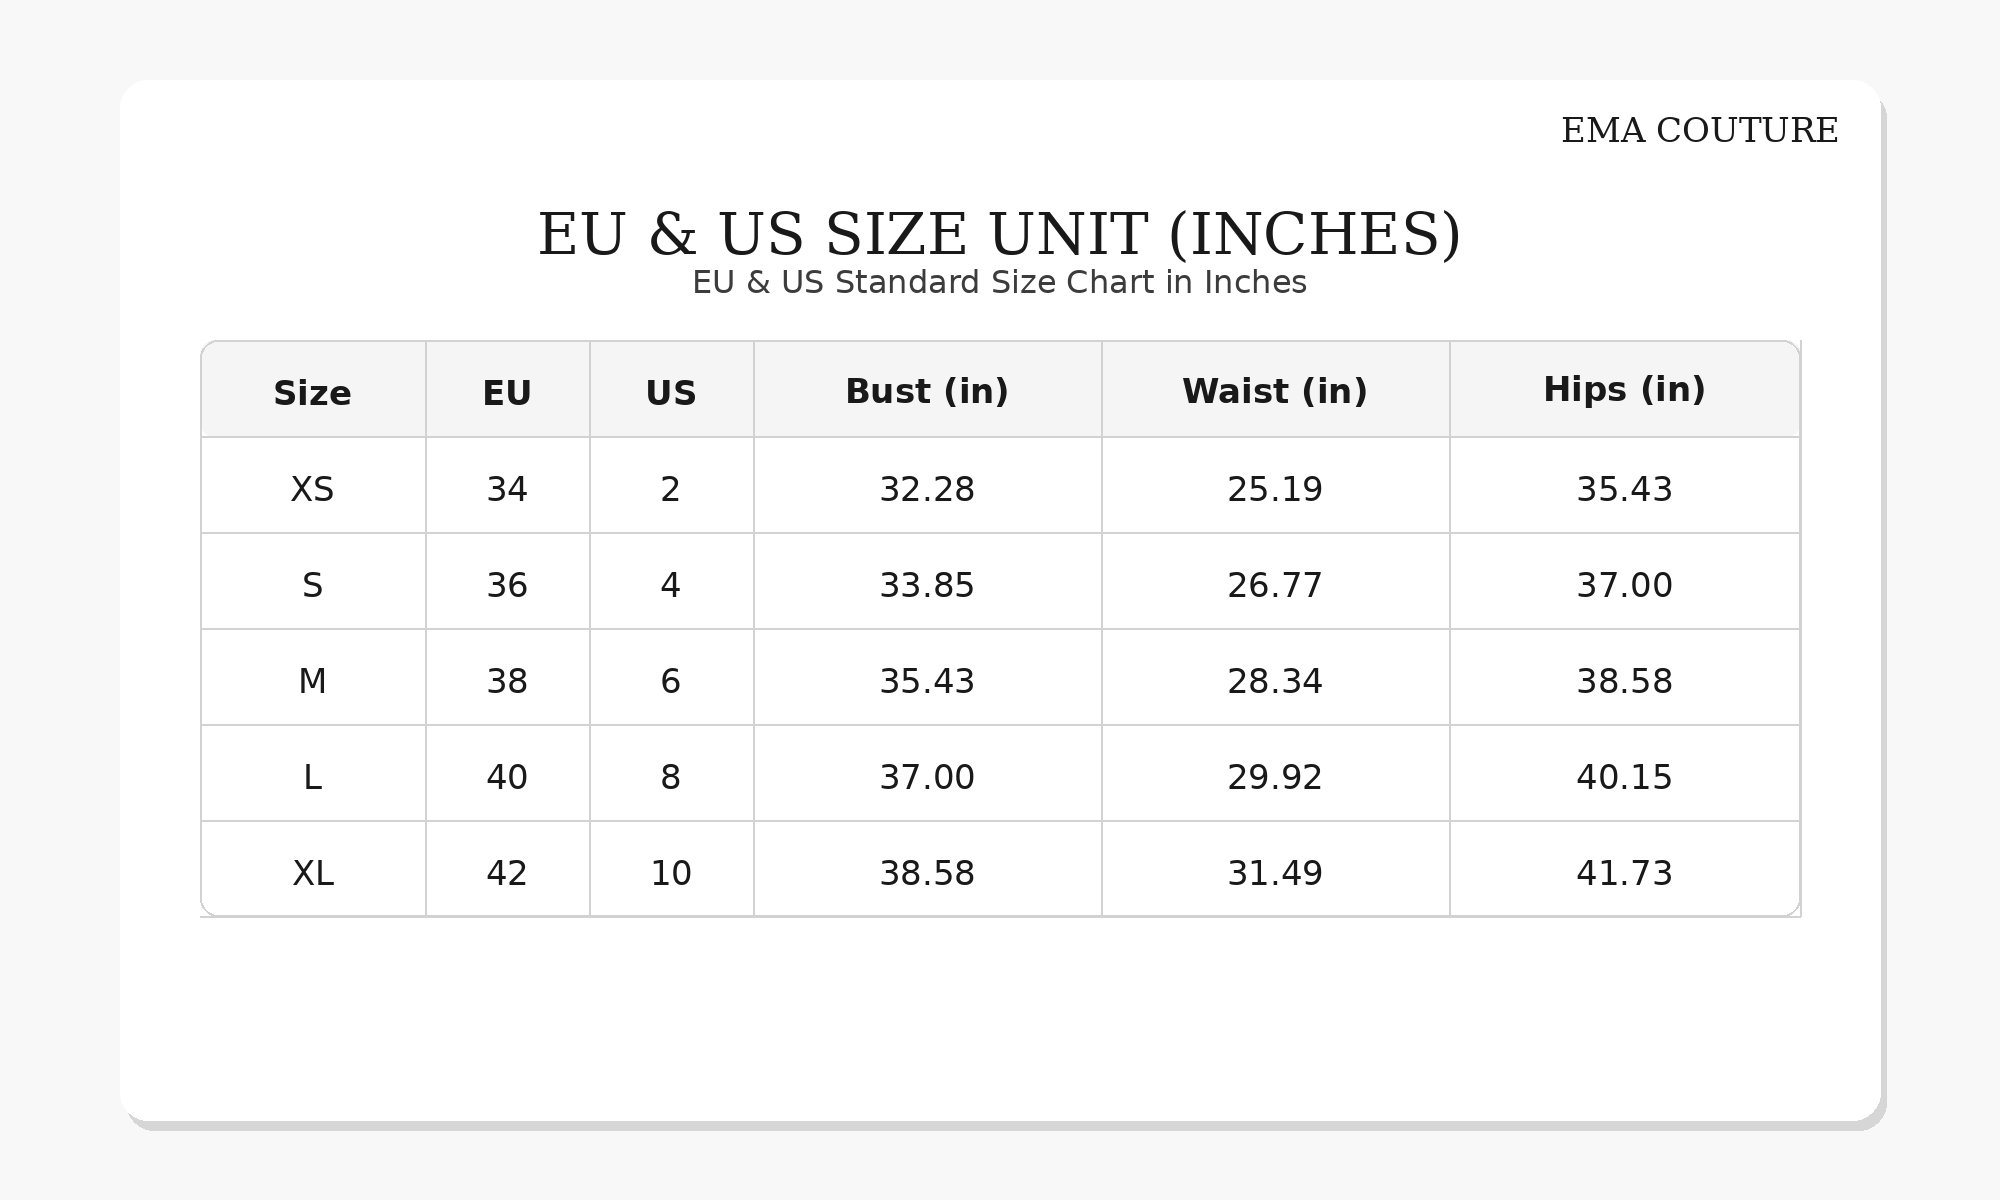The image size is (2000, 1200).
Task: Select waist value 29.92 for size L
Action: [1275, 777]
